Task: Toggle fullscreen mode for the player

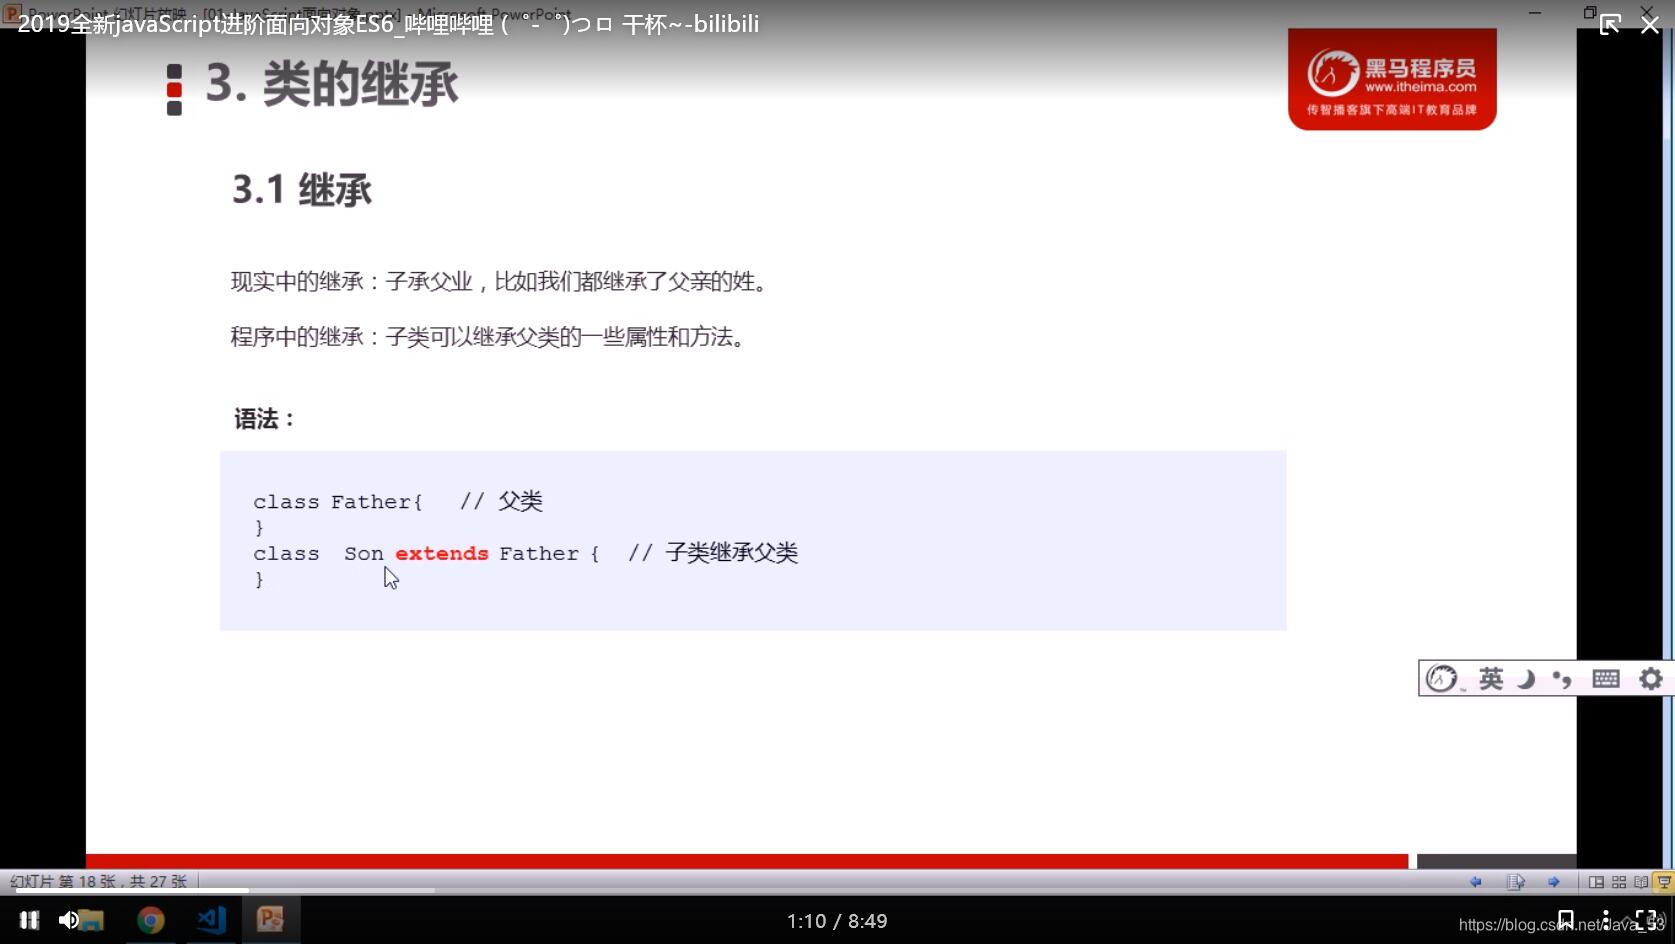Action: coord(1645,920)
